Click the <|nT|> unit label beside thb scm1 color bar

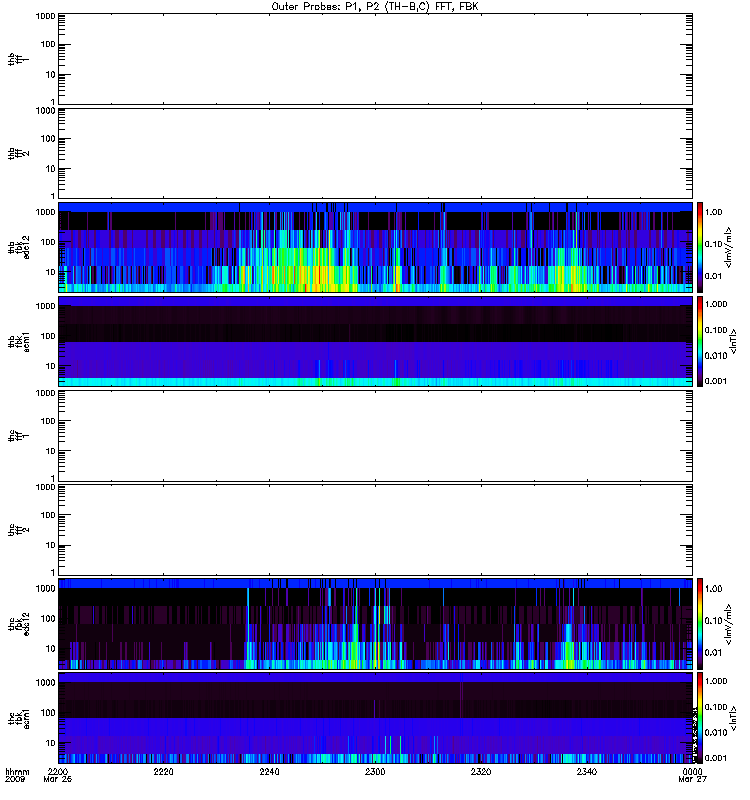tap(733, 341)
